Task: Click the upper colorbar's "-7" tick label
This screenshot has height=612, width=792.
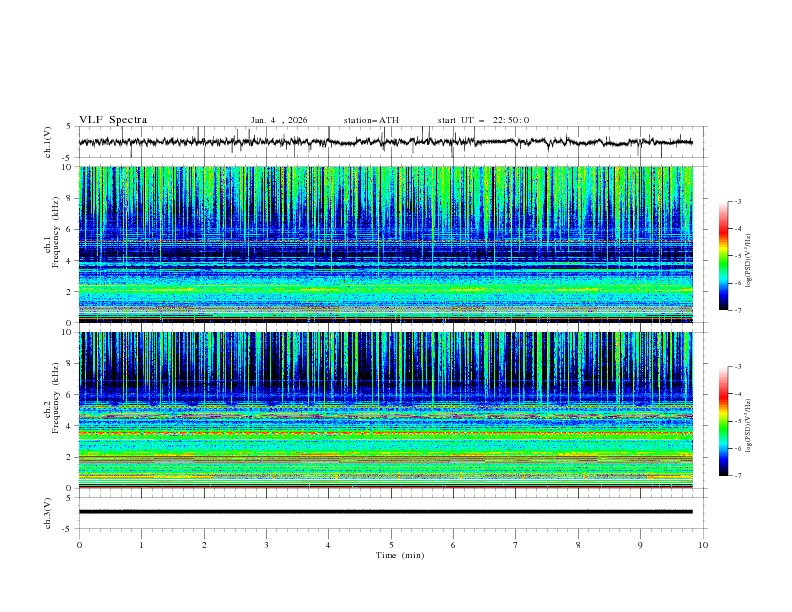Action: click(738, 310)
